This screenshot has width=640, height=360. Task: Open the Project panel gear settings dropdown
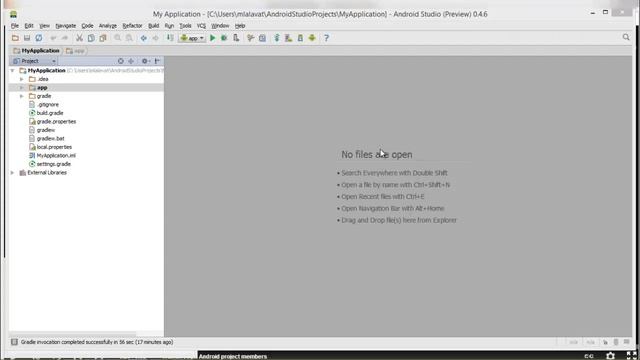[x=145, y=61]
